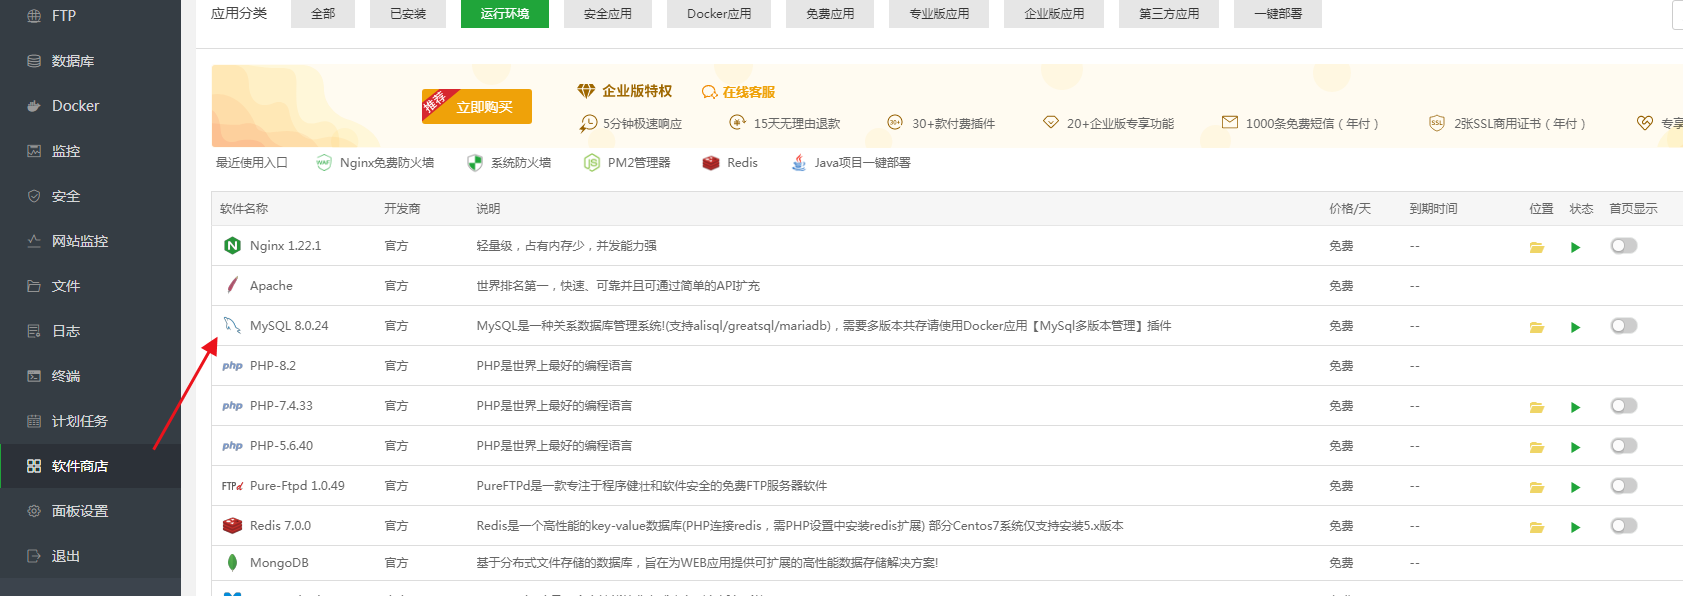The image size is (1683, 596).
Task: Toggle homepage display for PHP-7.4.33
Action: coord(1624,406)
